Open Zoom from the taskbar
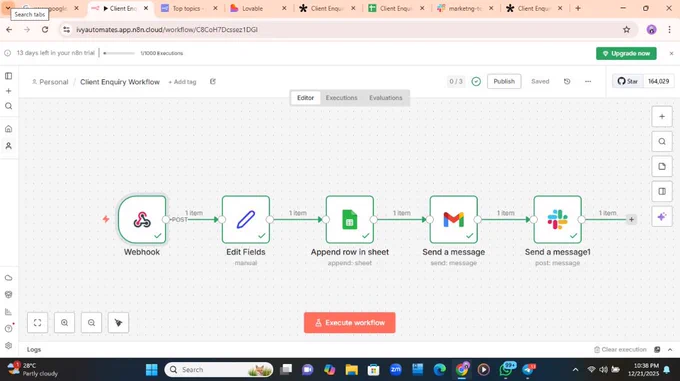680x381 pixels. (x=396, y=370)
